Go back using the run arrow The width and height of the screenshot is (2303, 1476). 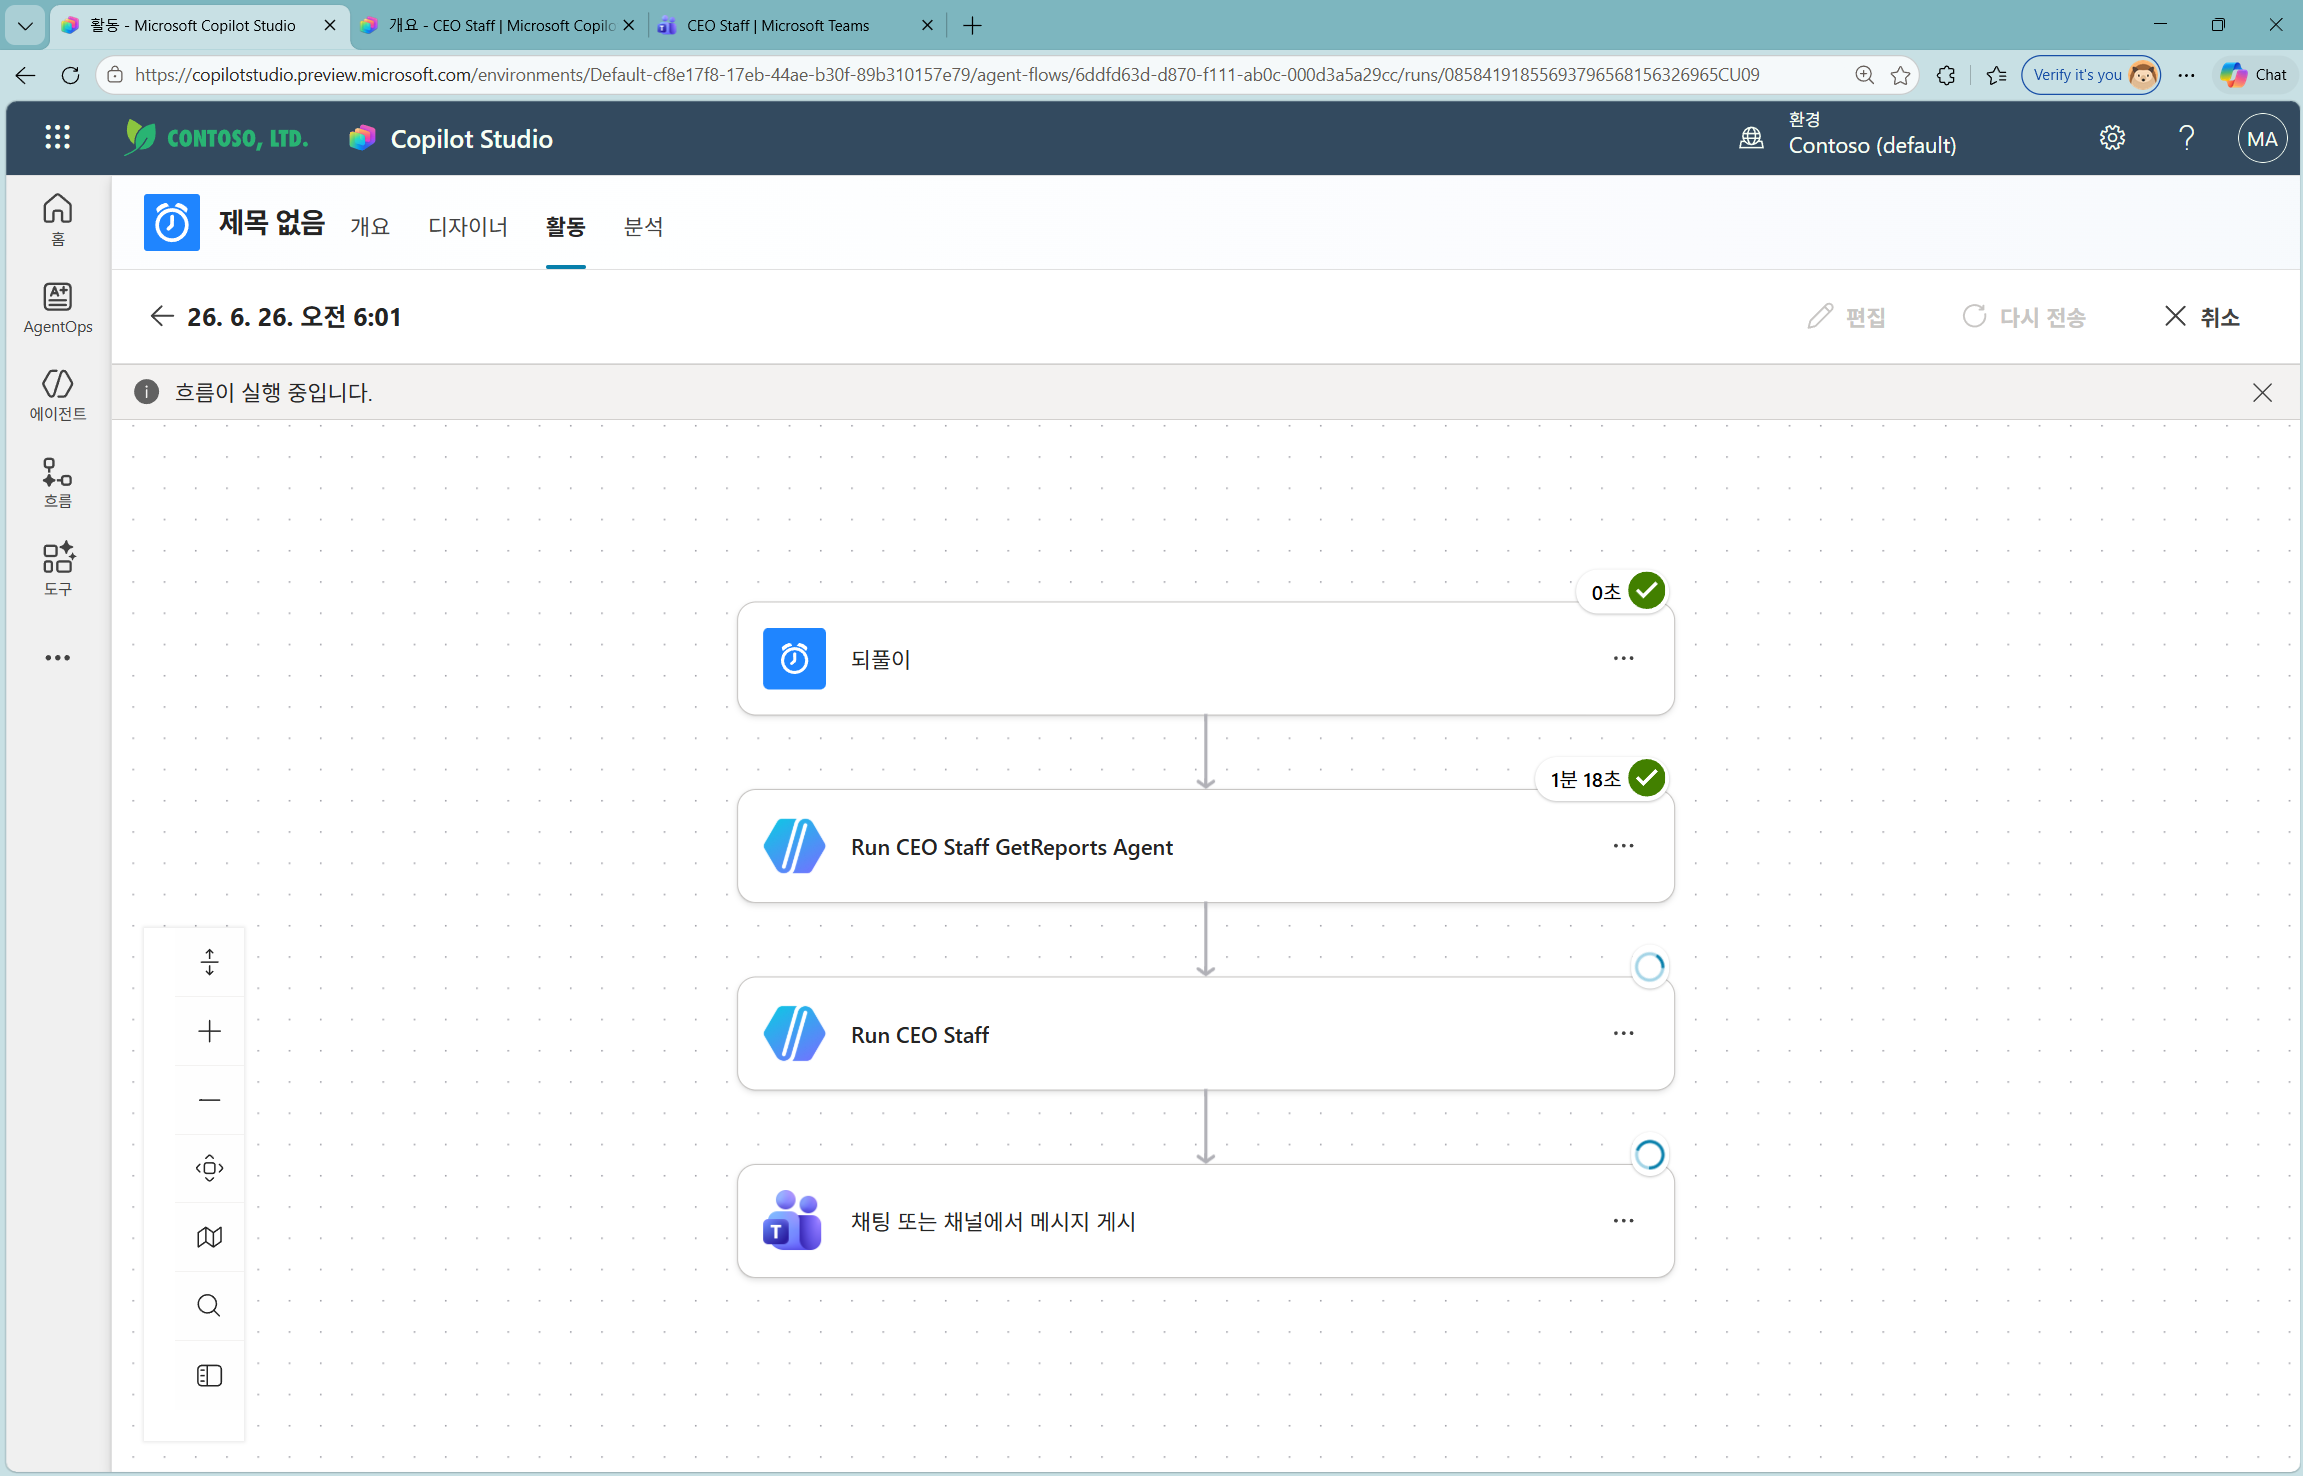click(x=162, y=317)
